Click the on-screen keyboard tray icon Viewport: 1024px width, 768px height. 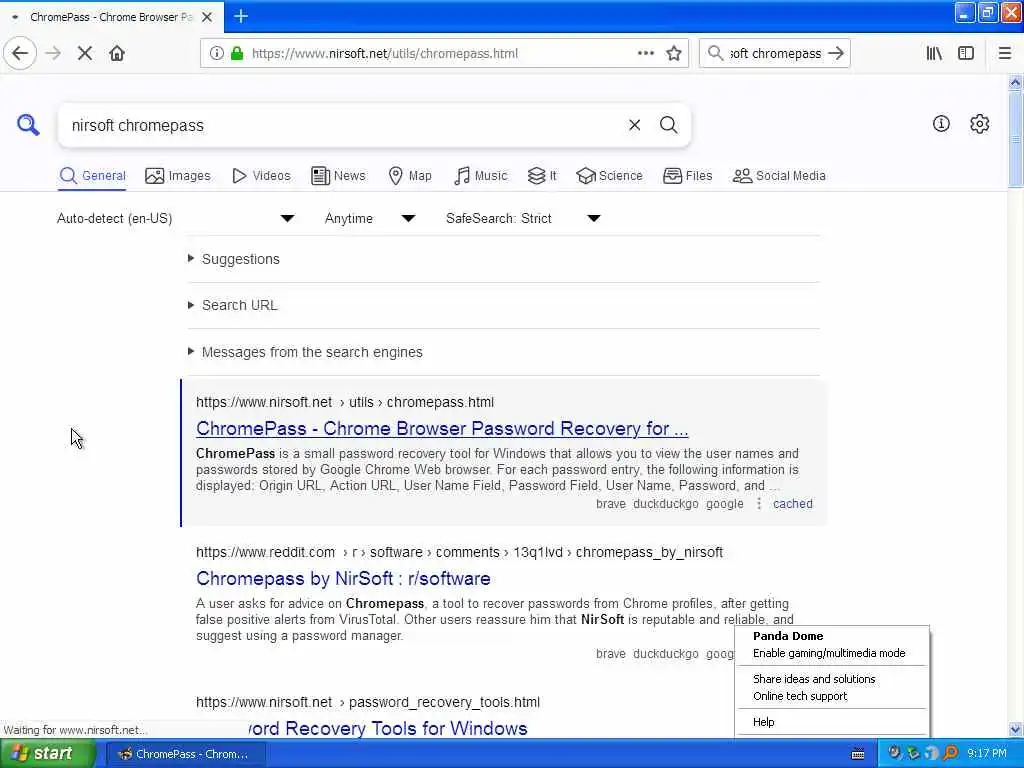pyautogui.click(x=857, y=754)
